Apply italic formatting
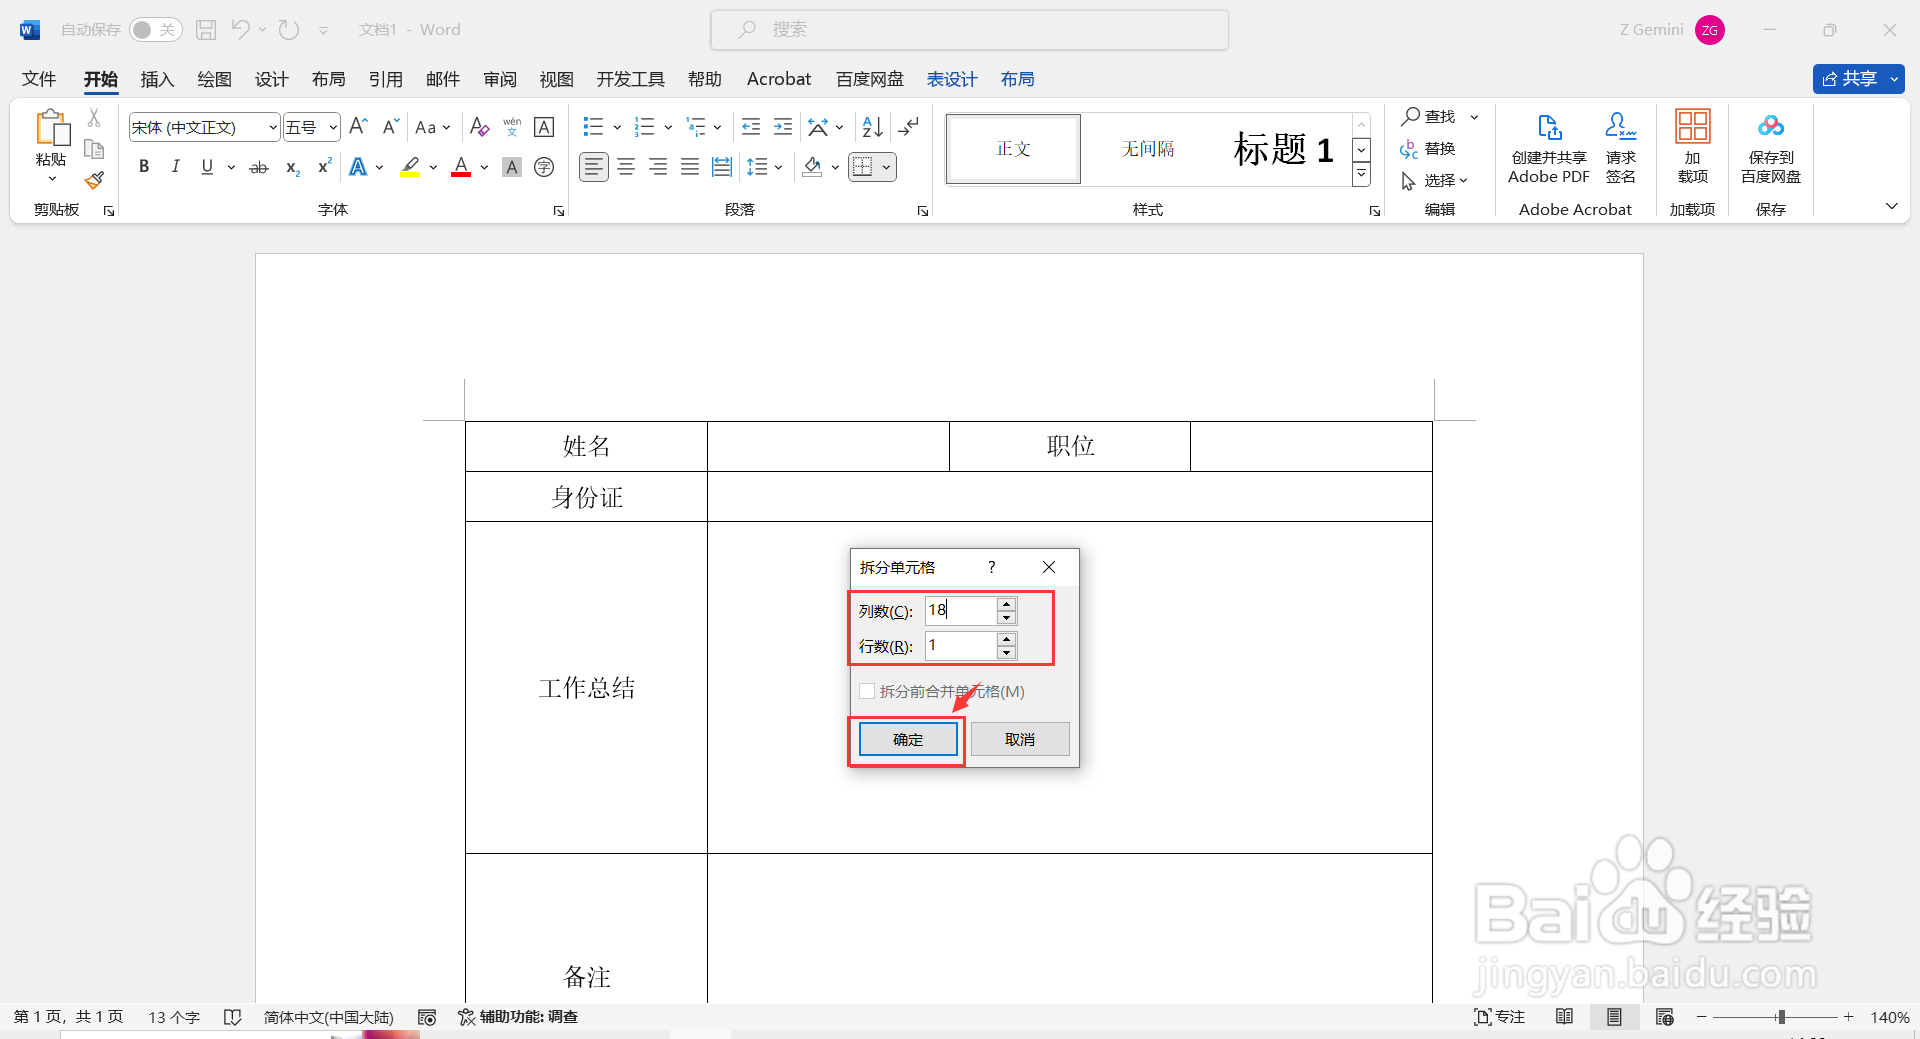This screenshot has height=1039, width=1920. tap(175, 166)
